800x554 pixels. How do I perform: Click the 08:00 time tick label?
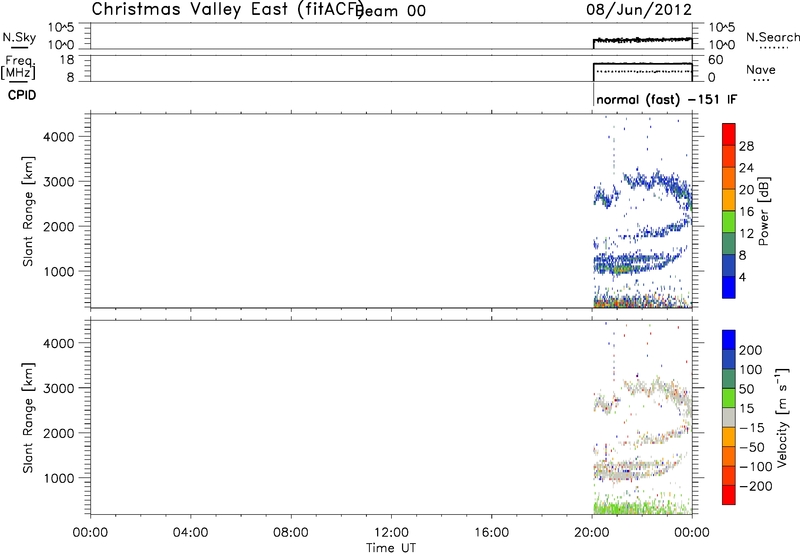[290, 533]
